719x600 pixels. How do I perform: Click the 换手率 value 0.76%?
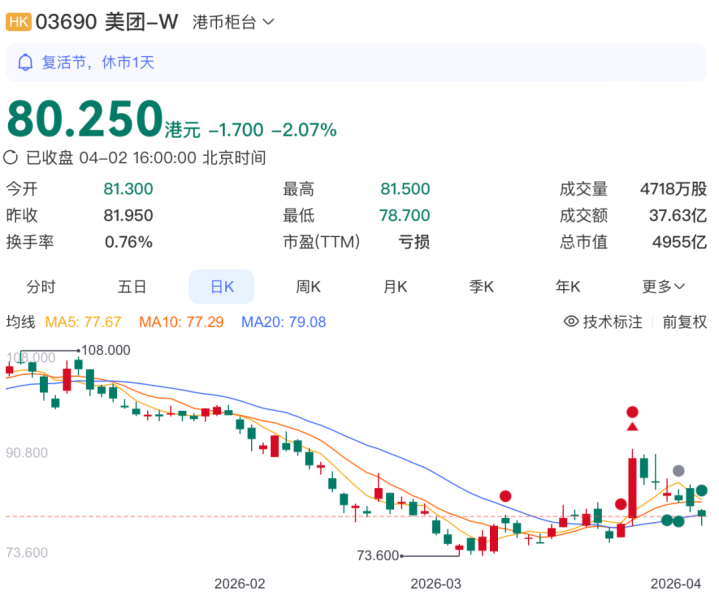[x=128, y=242]
